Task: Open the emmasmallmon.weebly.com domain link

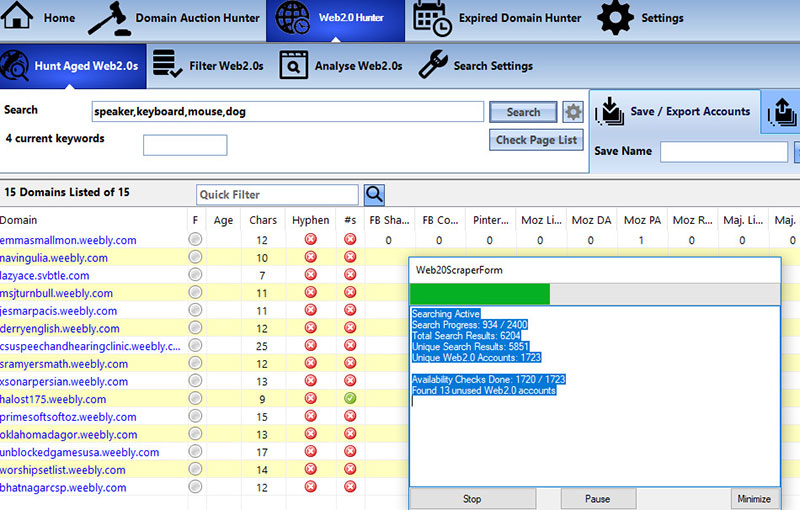Action: click(68, 240)
